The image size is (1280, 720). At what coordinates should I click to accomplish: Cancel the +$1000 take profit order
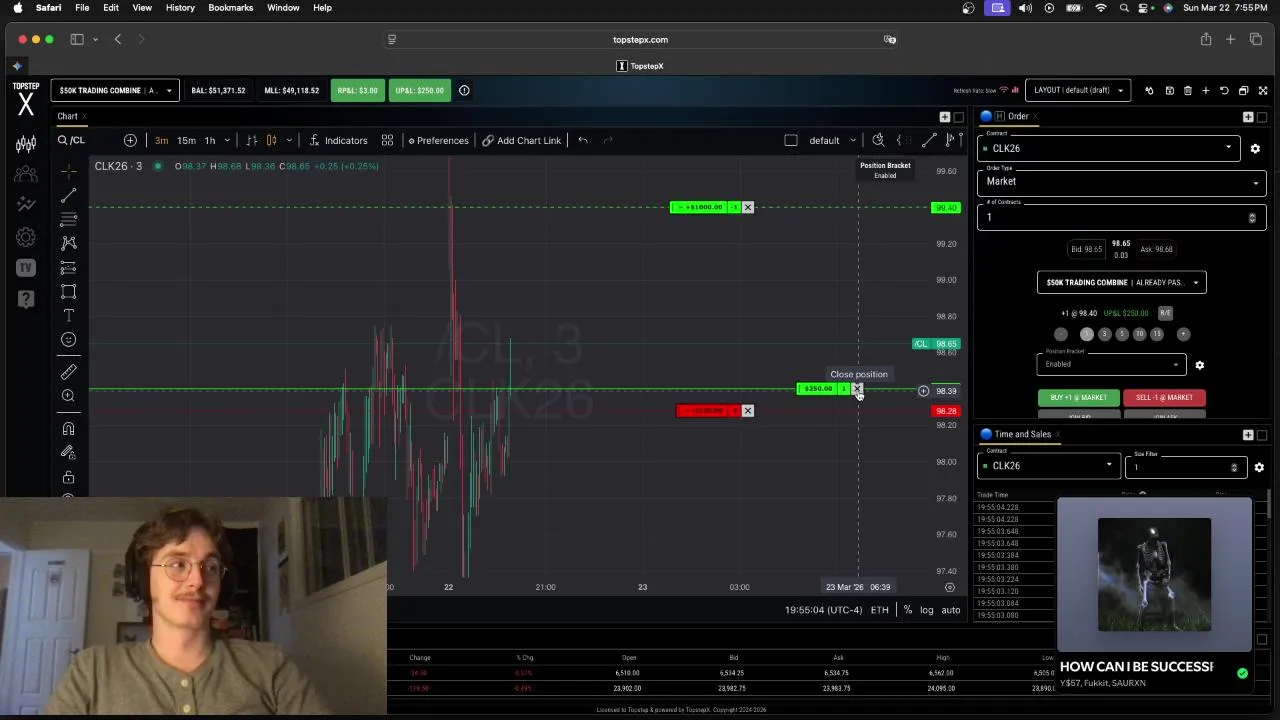pos(747,207)
